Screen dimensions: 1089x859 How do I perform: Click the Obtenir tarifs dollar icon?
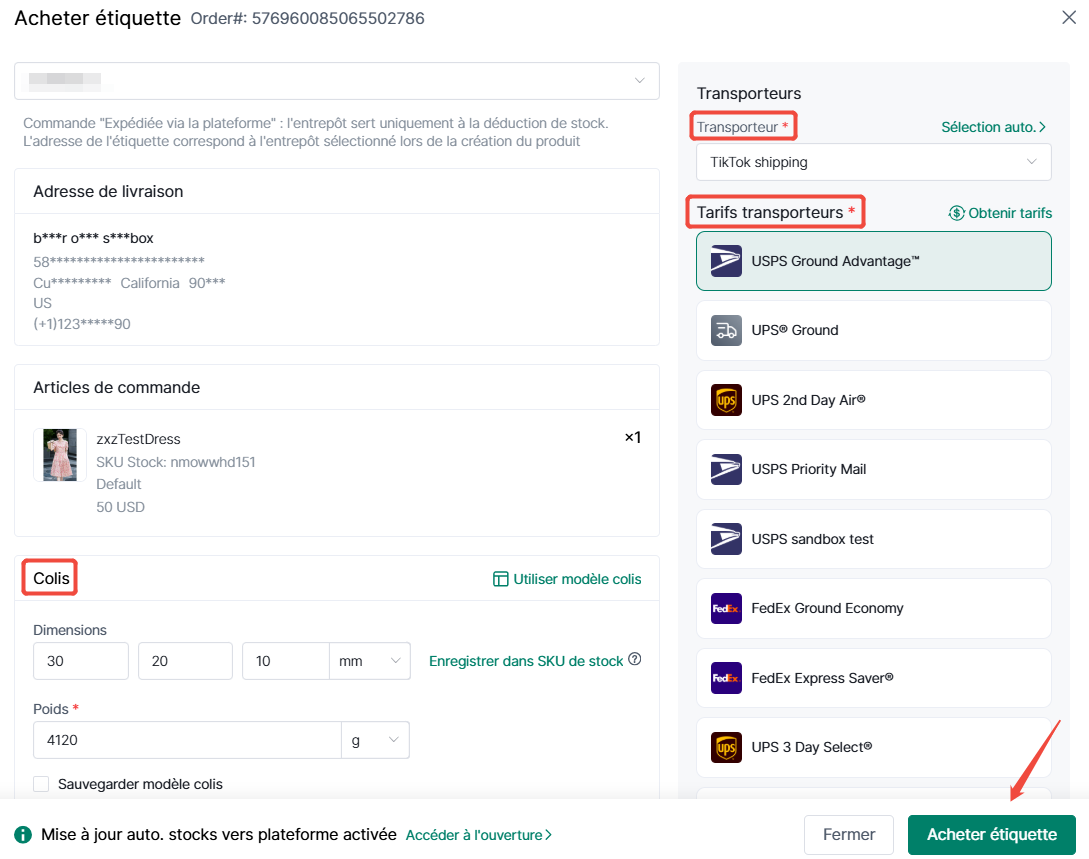[956, 213]
